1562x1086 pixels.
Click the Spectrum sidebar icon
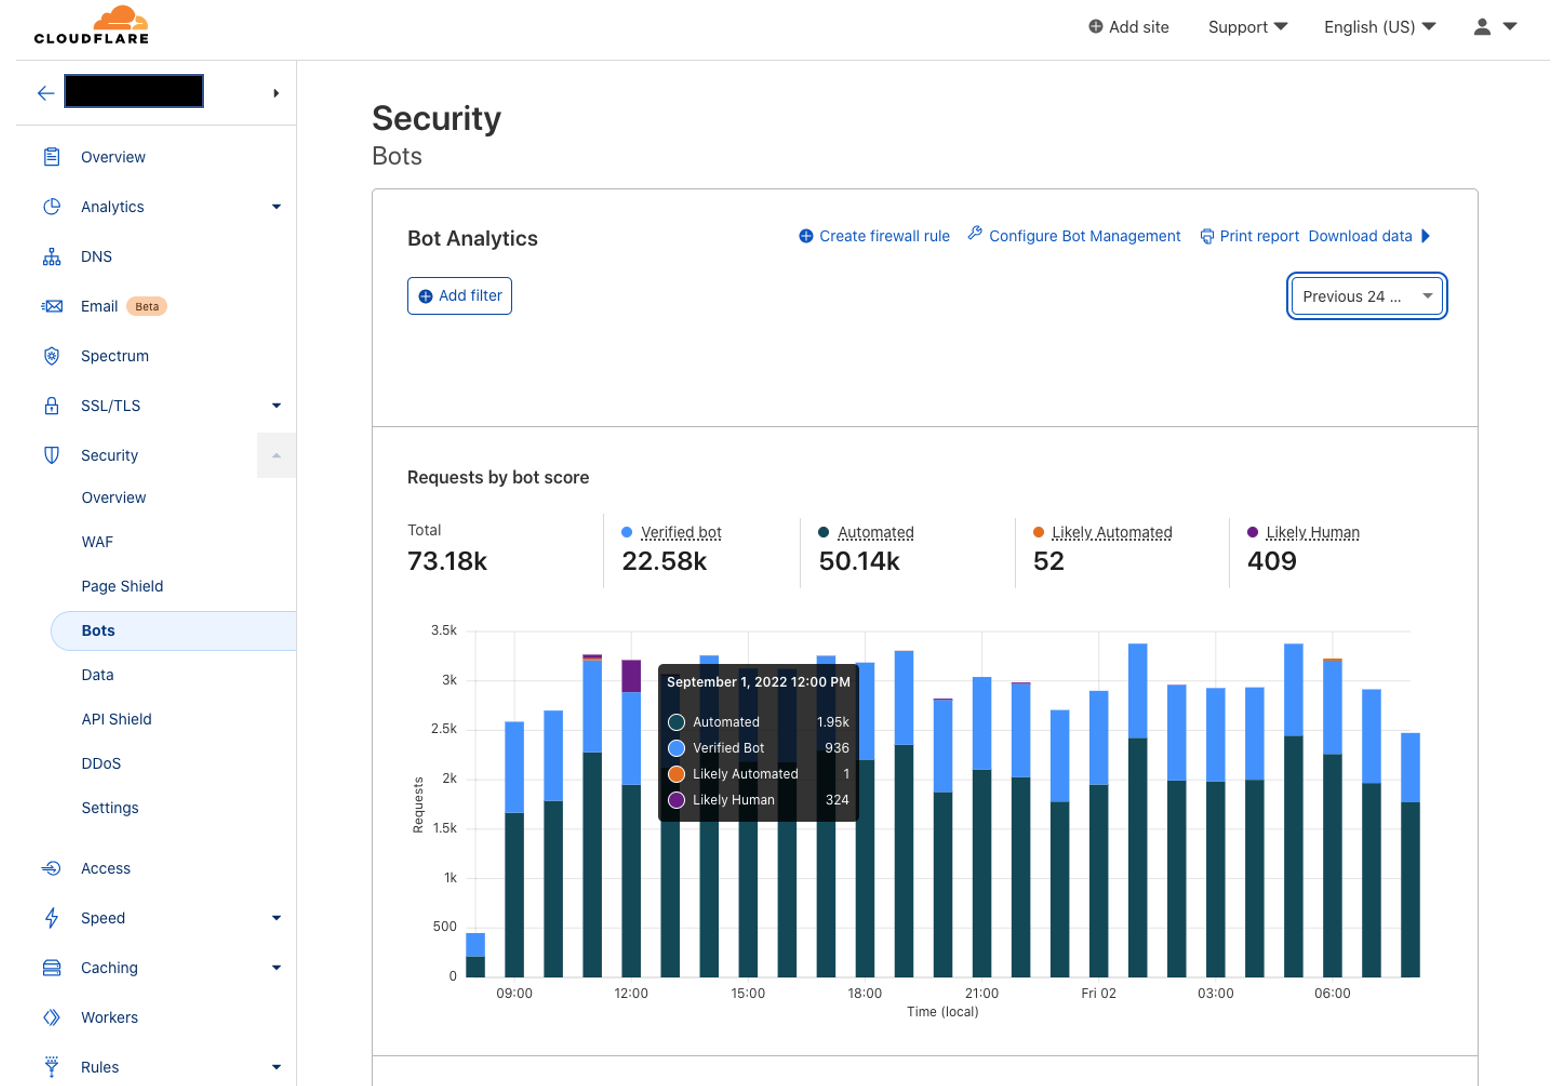pyautogui.click(x=51, y=356)
